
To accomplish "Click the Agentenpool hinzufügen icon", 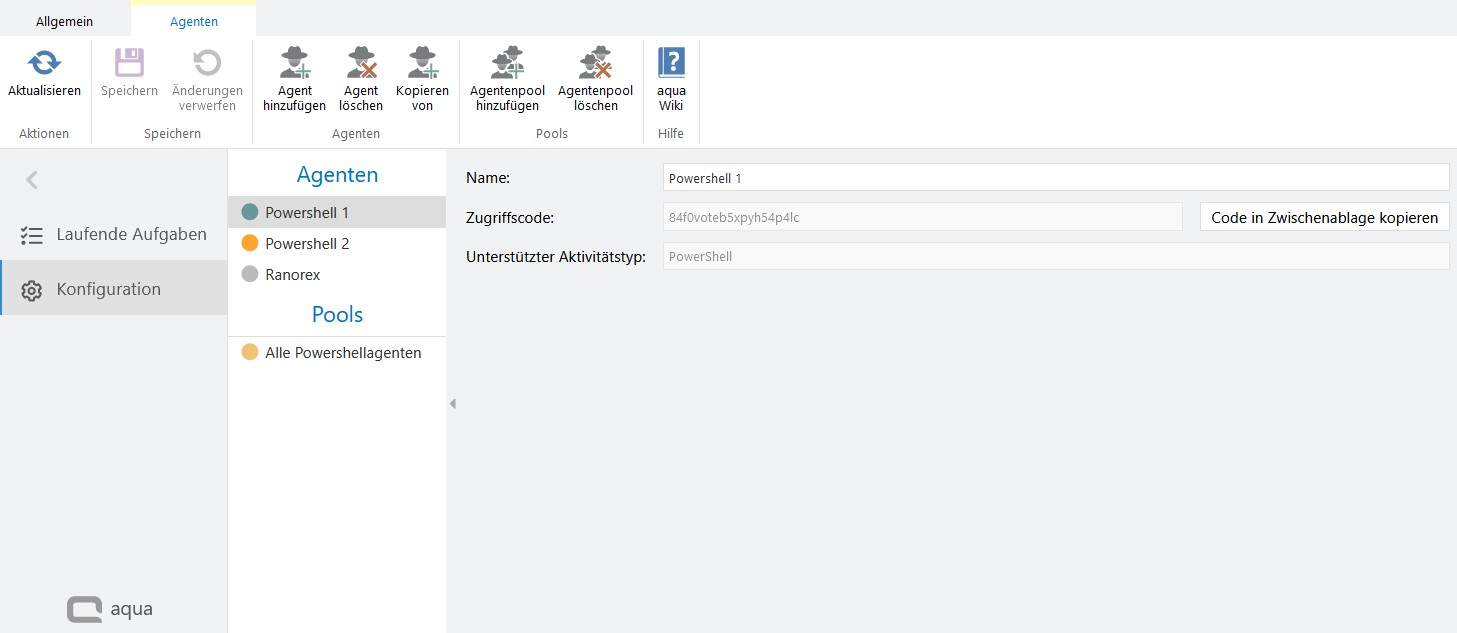I will [507, 64].
